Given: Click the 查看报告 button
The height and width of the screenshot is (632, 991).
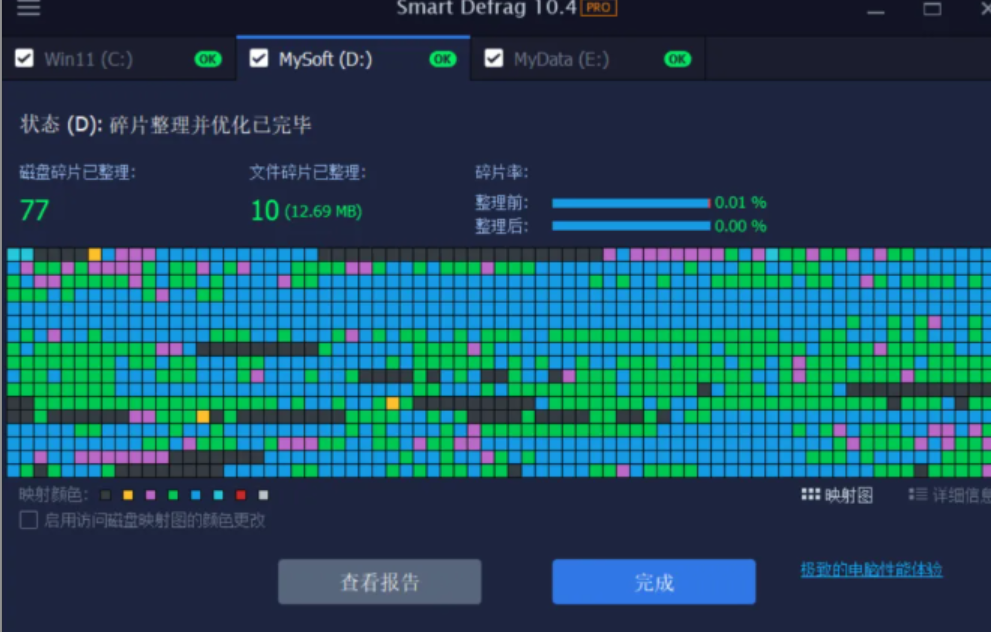Looking at the screenshot, I should tap(380, 581).
